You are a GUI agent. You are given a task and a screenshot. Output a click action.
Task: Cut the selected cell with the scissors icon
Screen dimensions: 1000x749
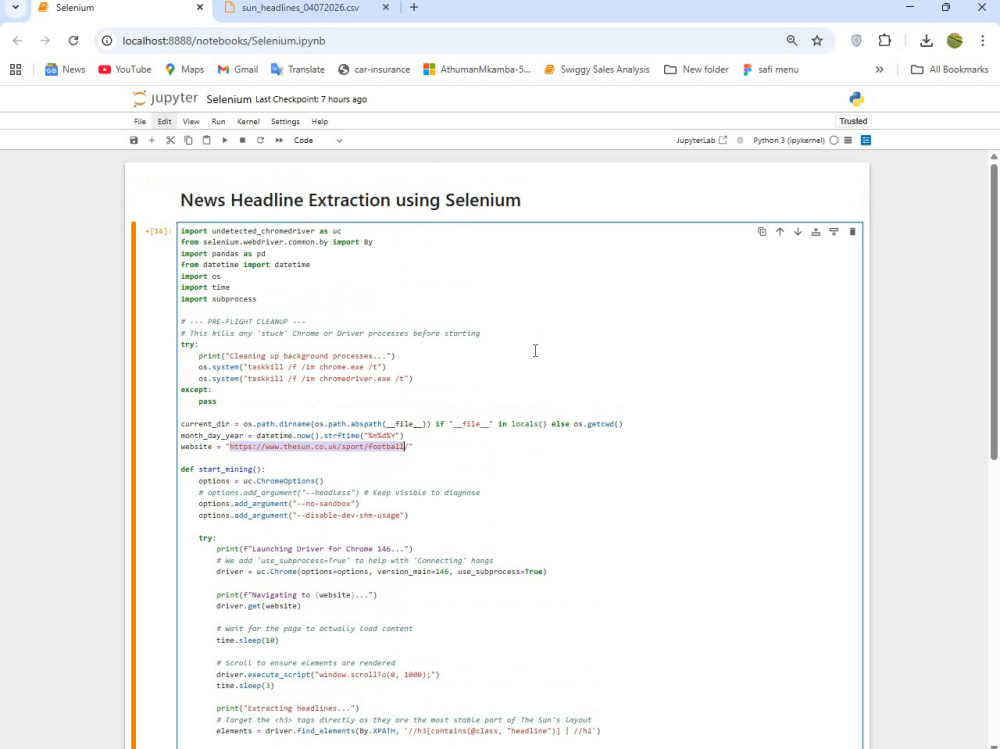pos(170,140)
